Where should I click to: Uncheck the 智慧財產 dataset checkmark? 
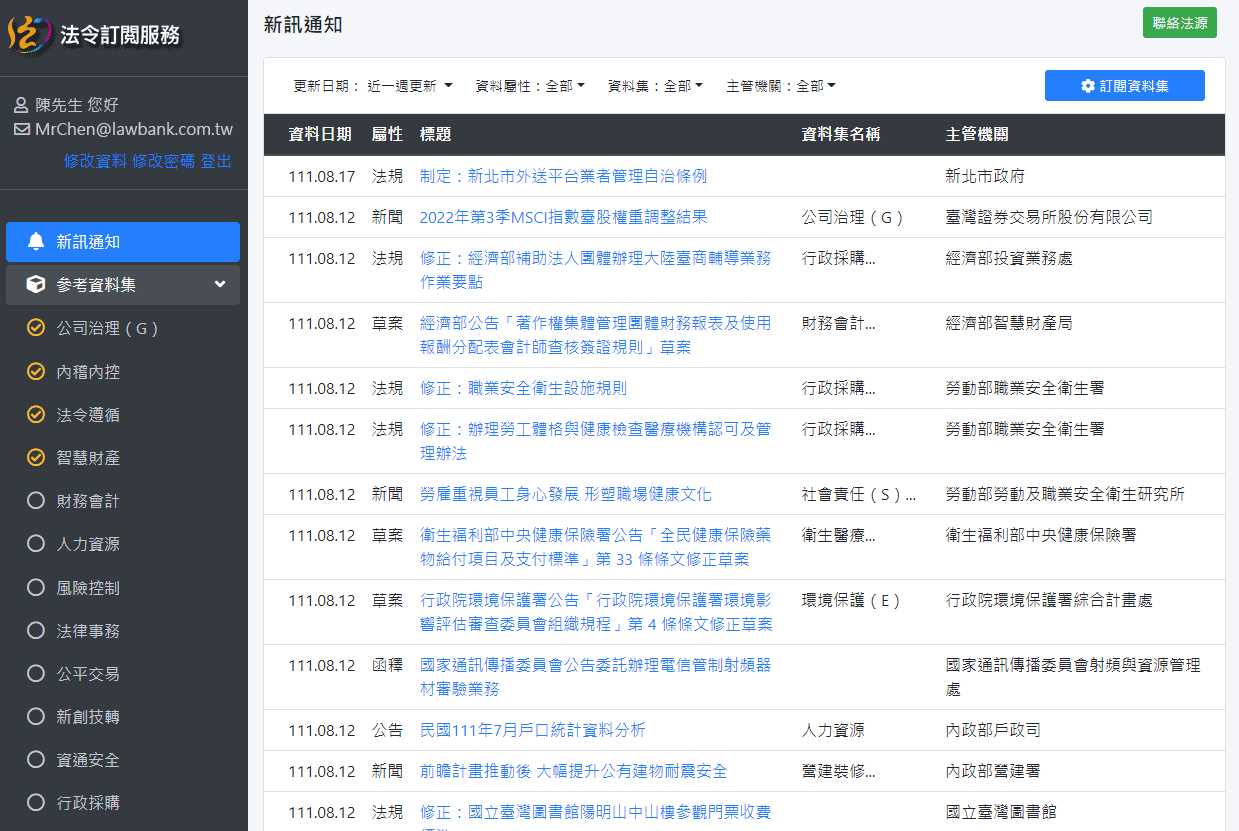pos(36,457)
